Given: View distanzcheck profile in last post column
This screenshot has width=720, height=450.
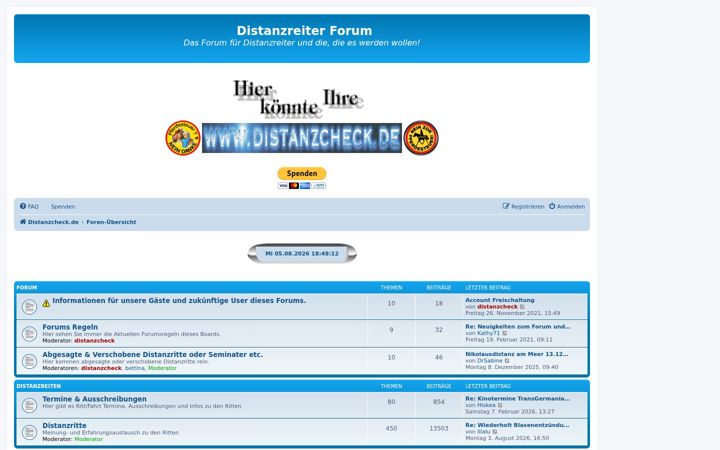Looking at the screenshot, I should point(497,306).
